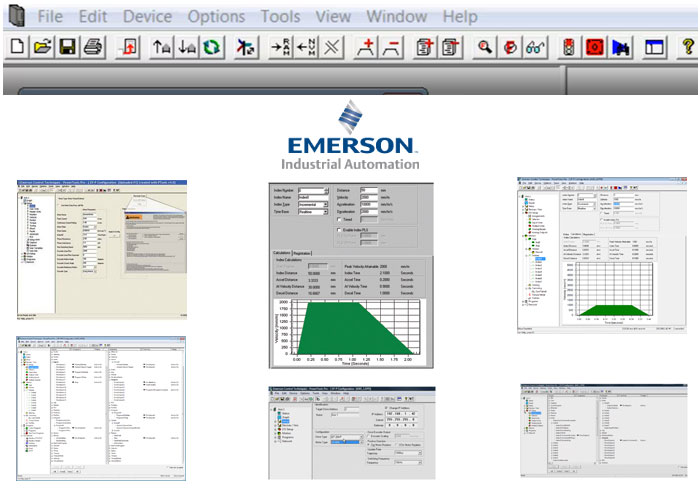Click the application icon left of File menu
This screenshot has height=500, width=700.
pyautogui.click(x=17, y=16)
